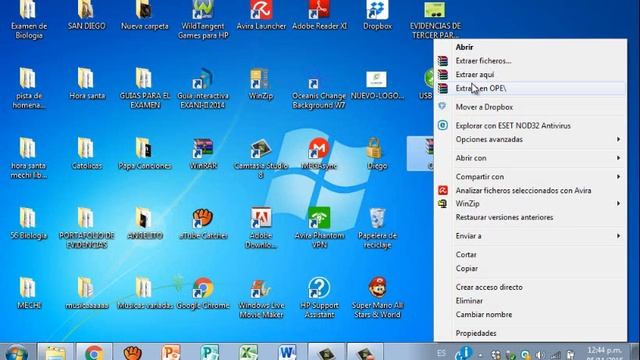Viewport: 640px width, 360px height.
Task: Open the Windows Start button
Action: [17, 352]
